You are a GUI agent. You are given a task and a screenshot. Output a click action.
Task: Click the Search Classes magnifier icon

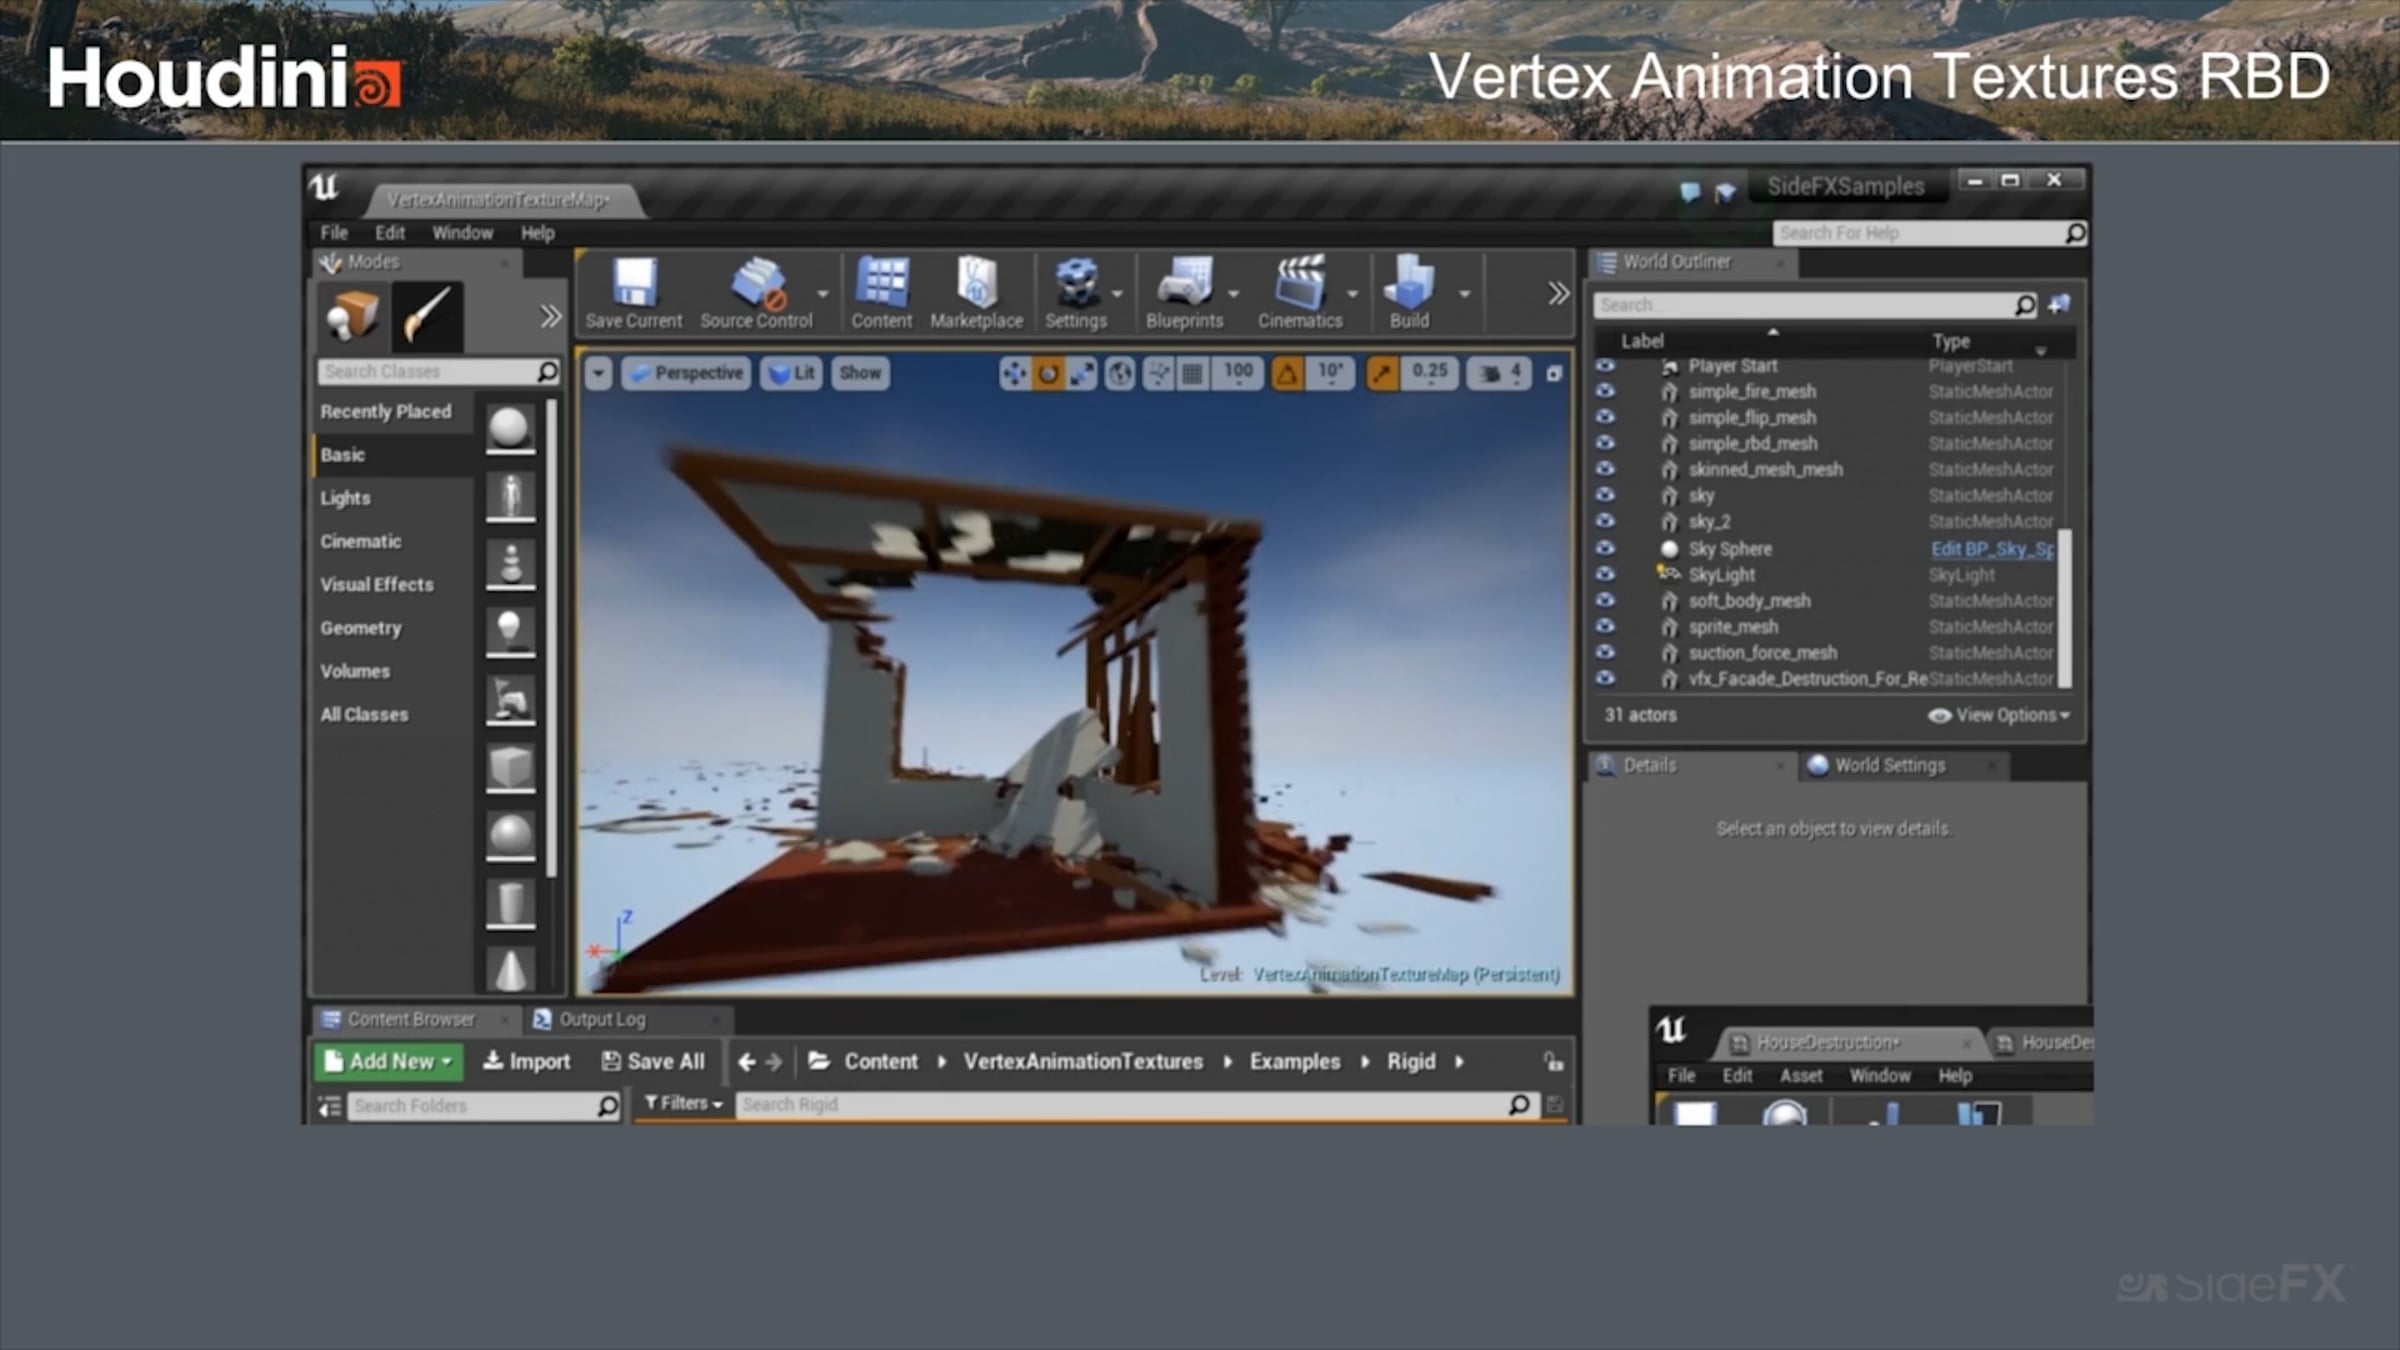point(547,371)
